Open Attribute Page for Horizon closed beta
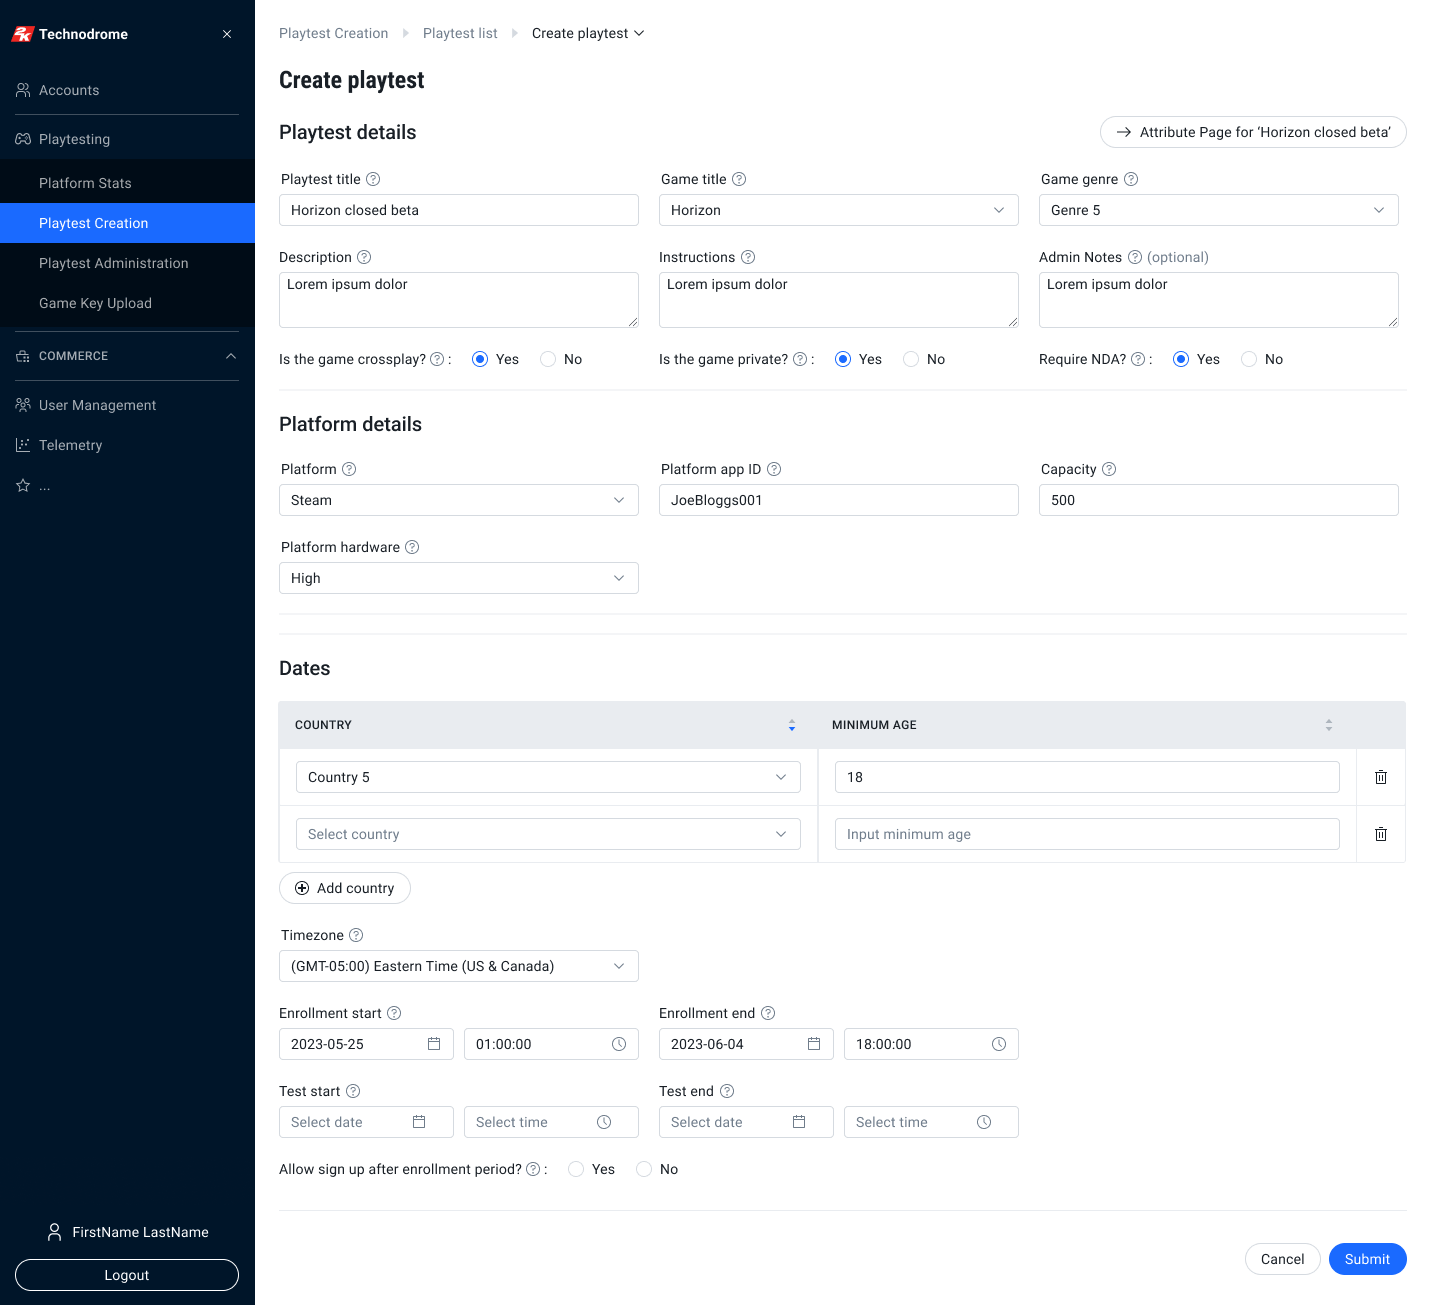Screen dimensions: 1430x1305 (1253, 132)
